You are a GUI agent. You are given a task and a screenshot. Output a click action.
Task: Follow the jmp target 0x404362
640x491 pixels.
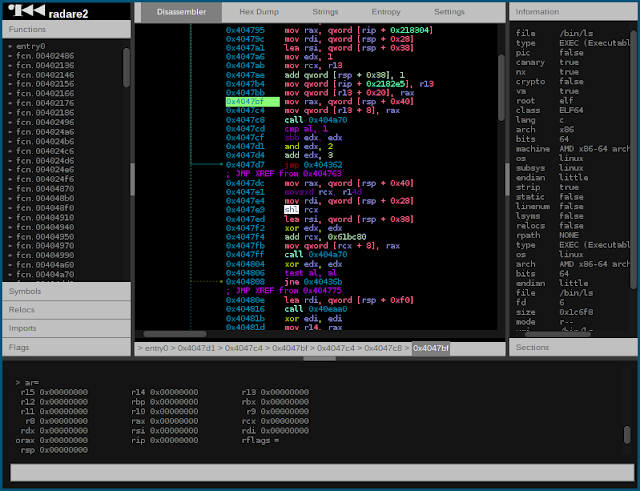point(322,165)
